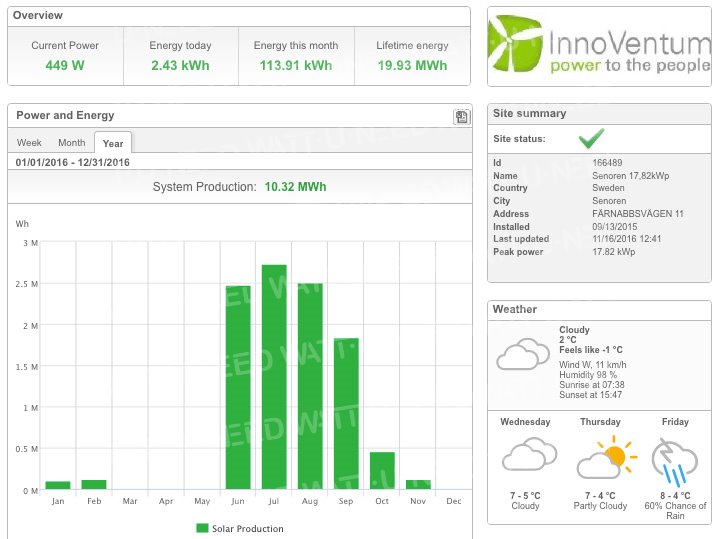Click the Current Power 449 W value
Viewport: 720px width, 539px height.
coord(65,65)
